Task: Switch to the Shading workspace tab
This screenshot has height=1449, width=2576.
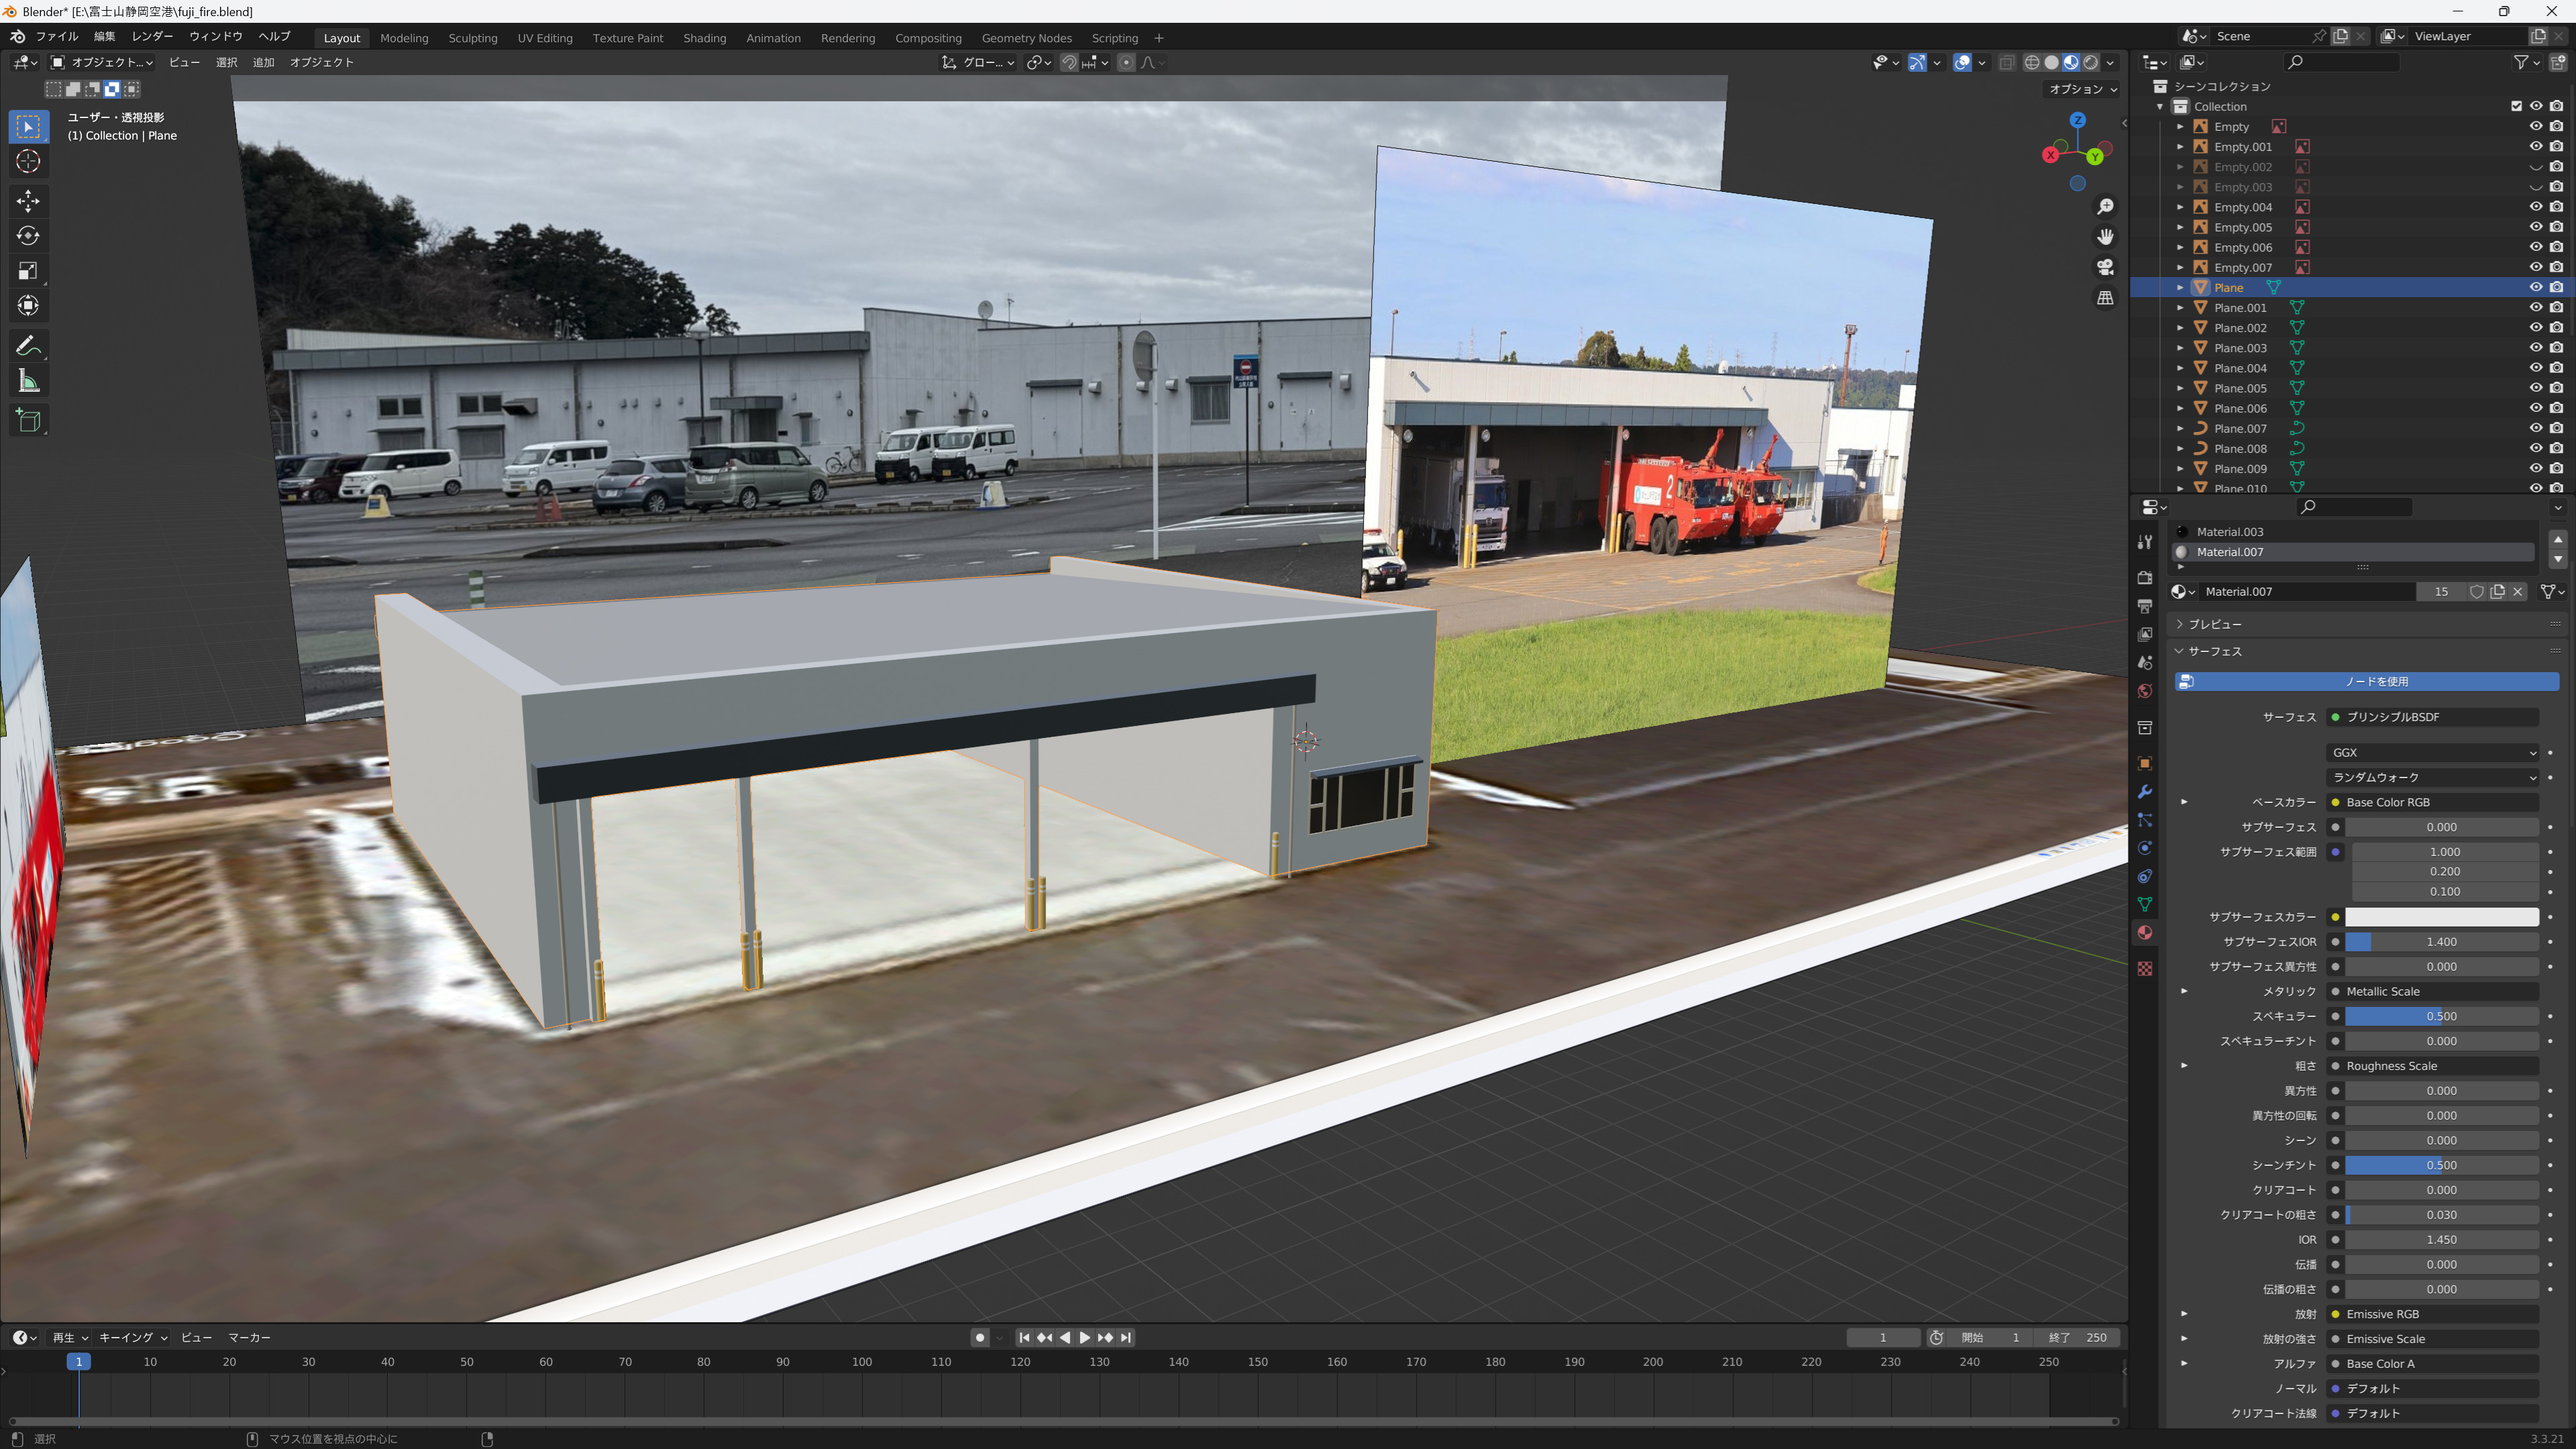Action: click(704, 38)
